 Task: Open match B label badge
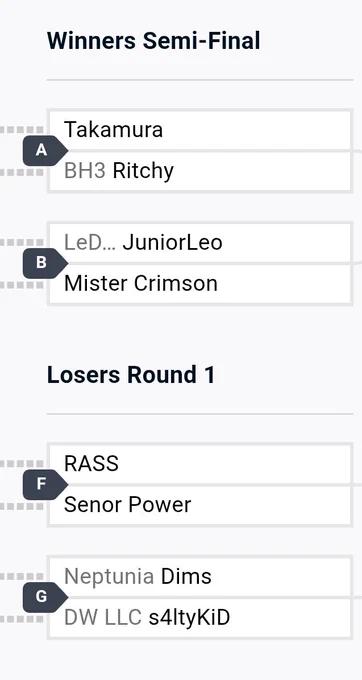pyautogui.click(x=45, y=263)
